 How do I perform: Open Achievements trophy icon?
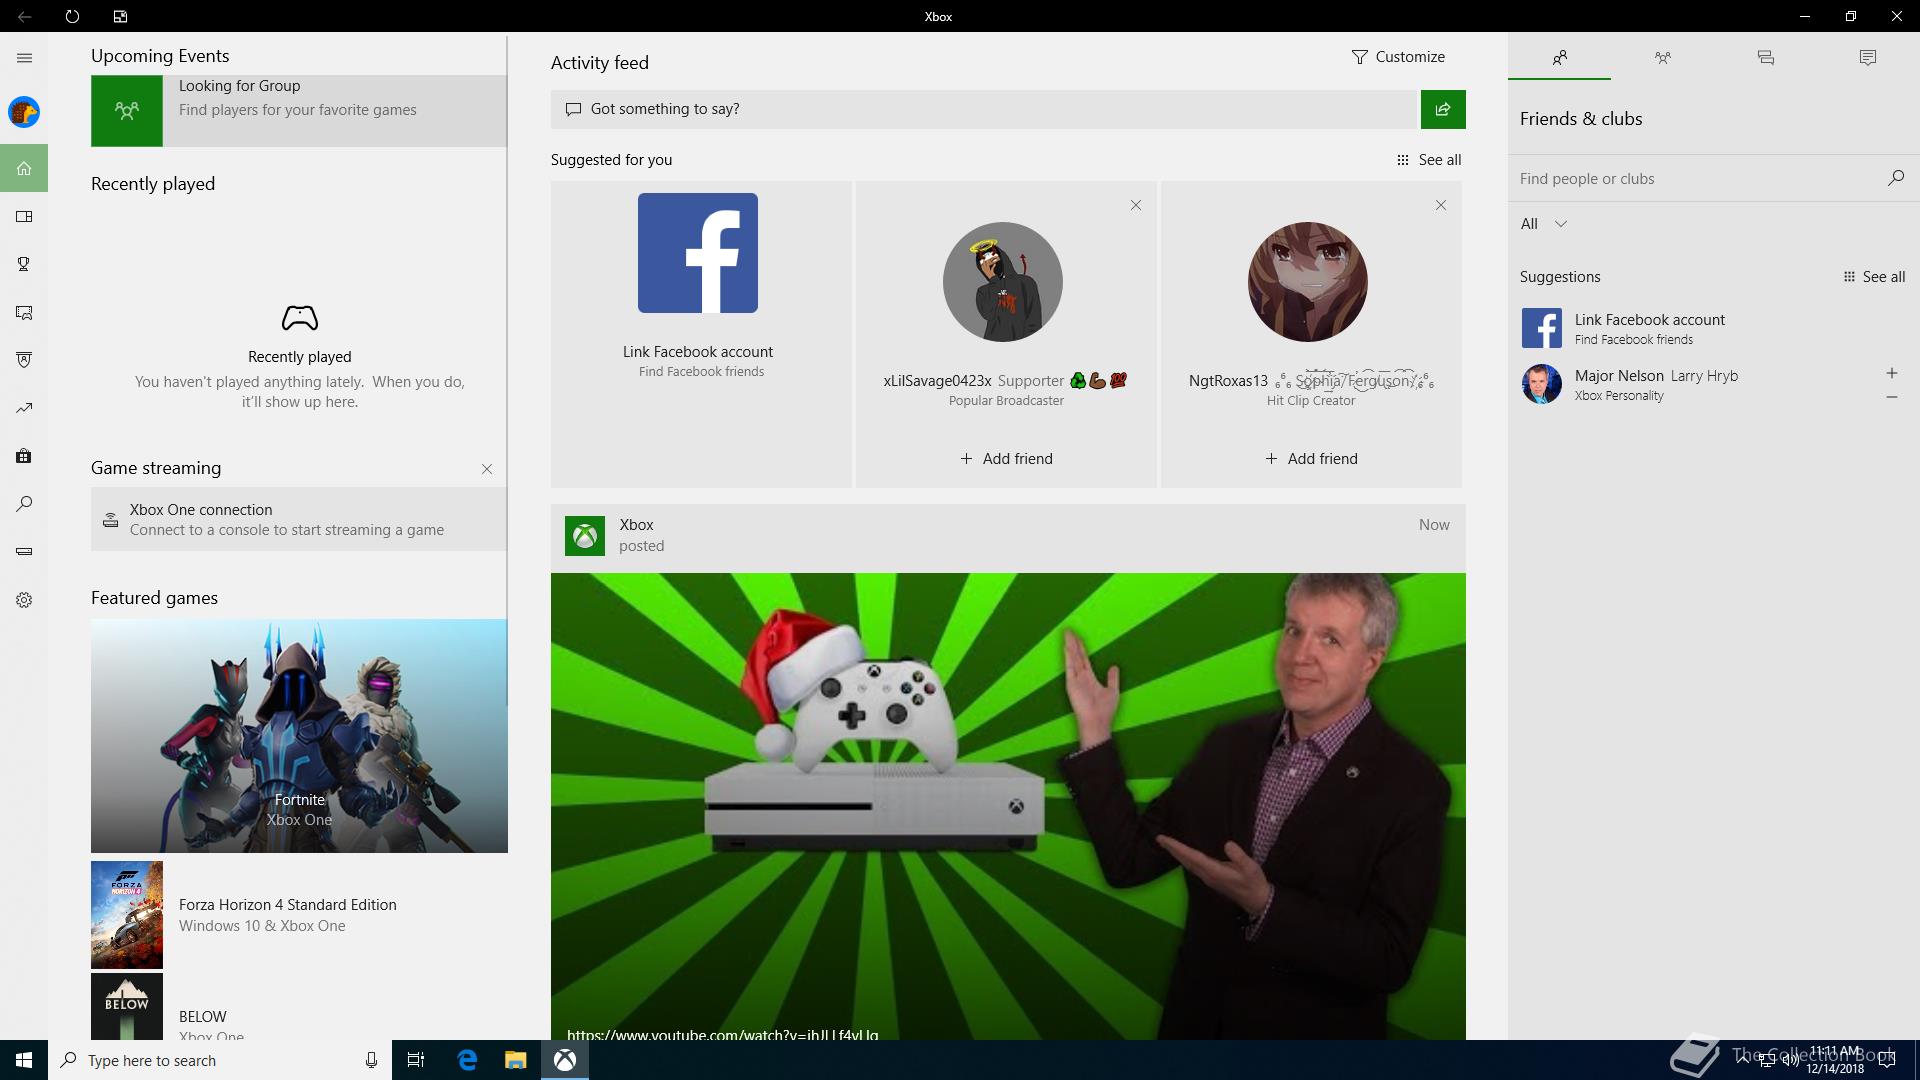click(x=24, y=264)
